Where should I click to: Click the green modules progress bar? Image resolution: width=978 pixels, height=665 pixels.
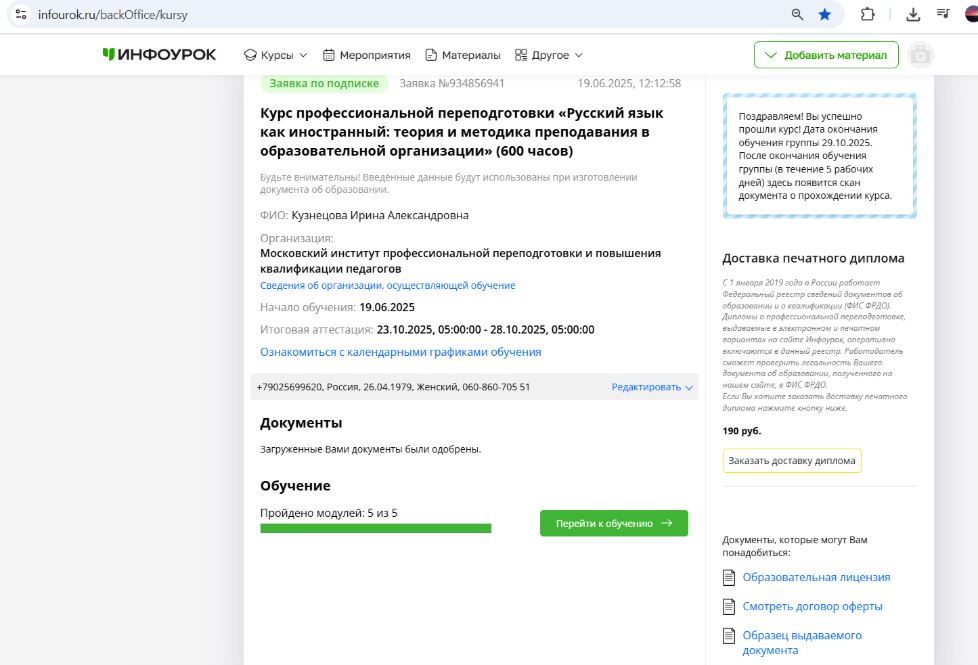[375, 528]
